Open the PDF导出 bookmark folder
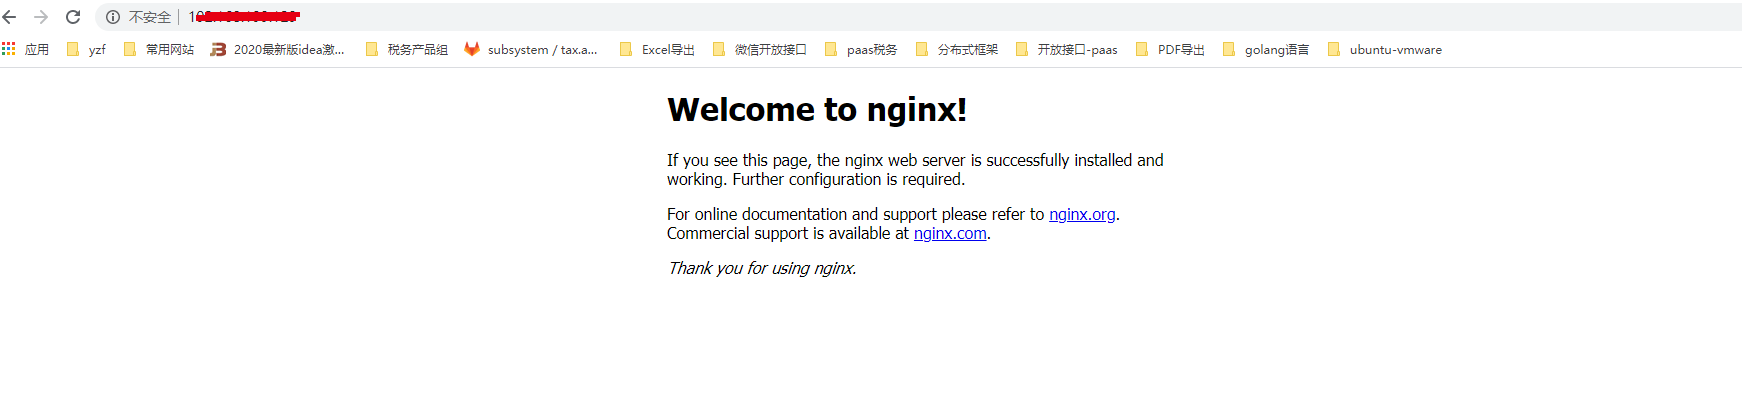1742x404 pixels. (x=1170, y=49)
